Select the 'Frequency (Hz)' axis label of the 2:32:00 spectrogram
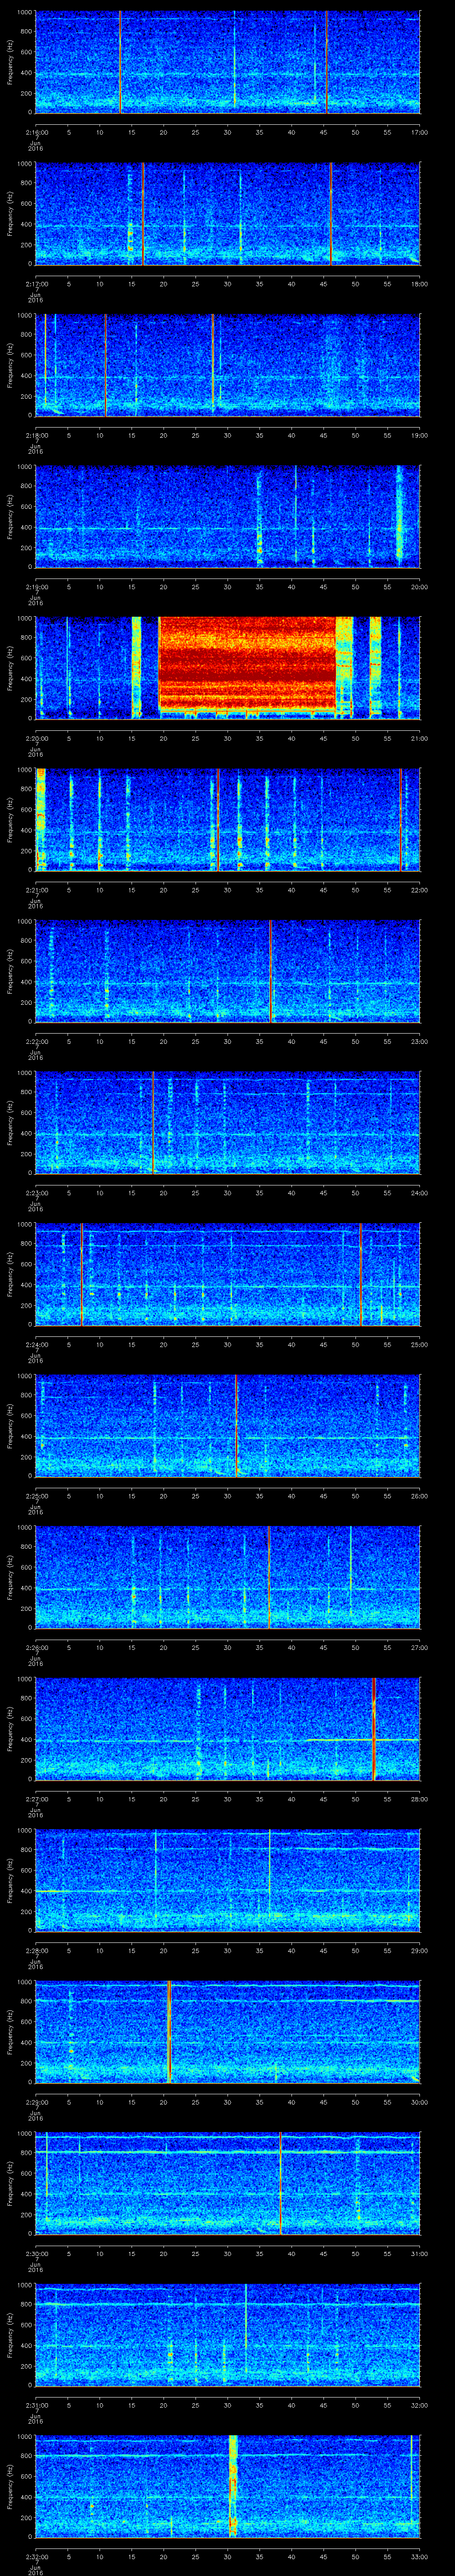 (10, 2487)
